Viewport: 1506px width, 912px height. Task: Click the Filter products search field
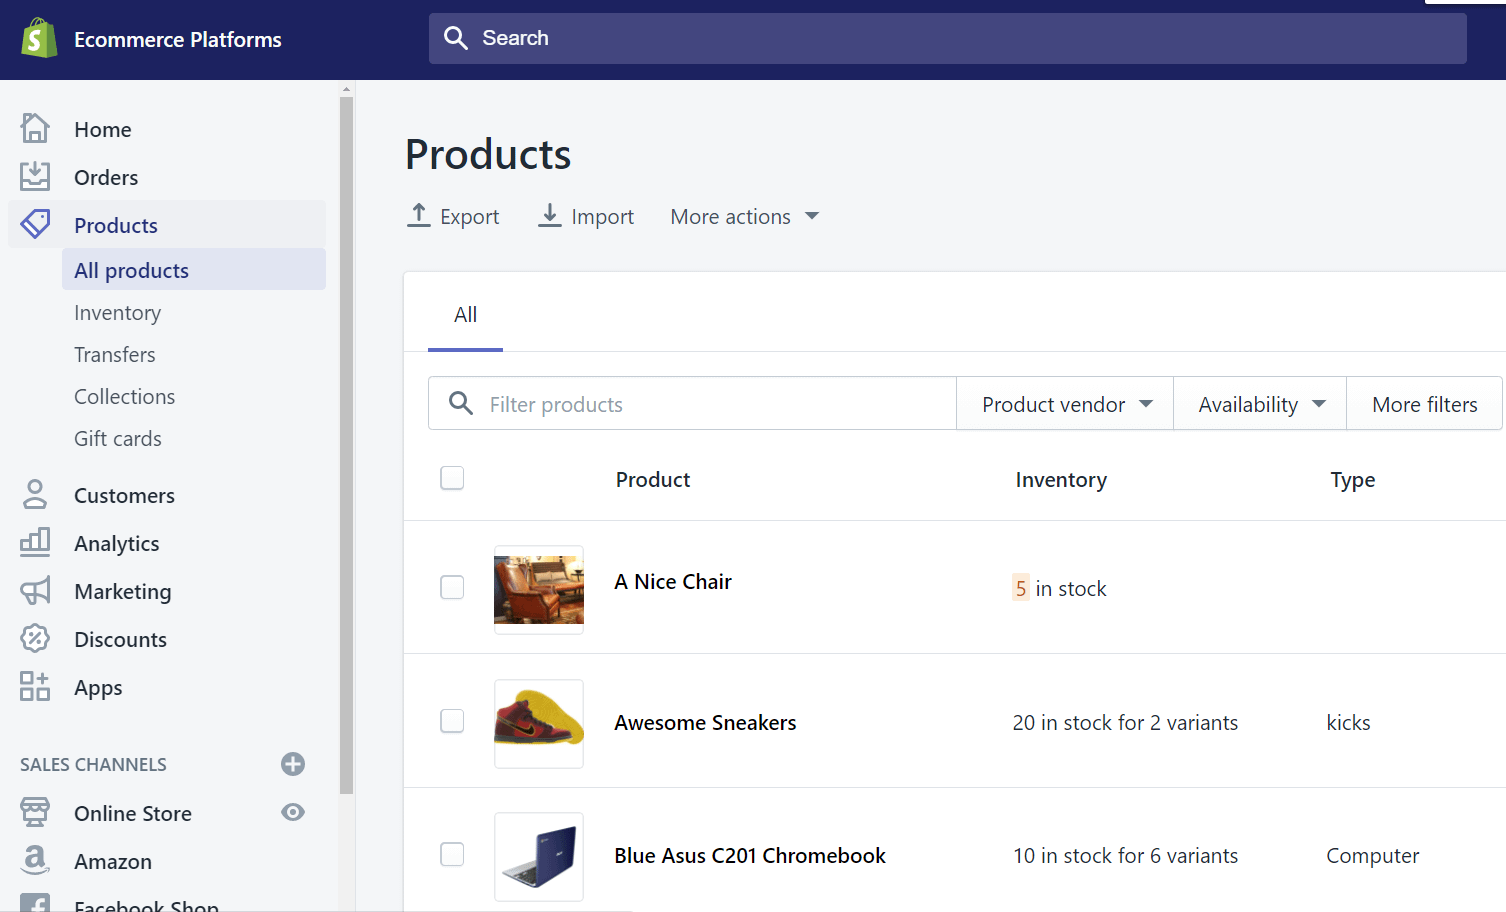point(692,403)
